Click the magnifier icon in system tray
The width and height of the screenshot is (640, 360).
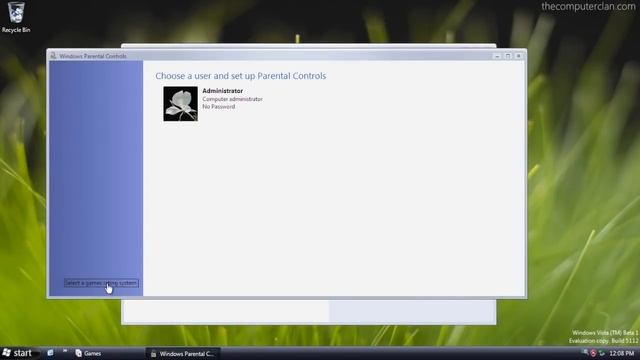coord(586,353)
